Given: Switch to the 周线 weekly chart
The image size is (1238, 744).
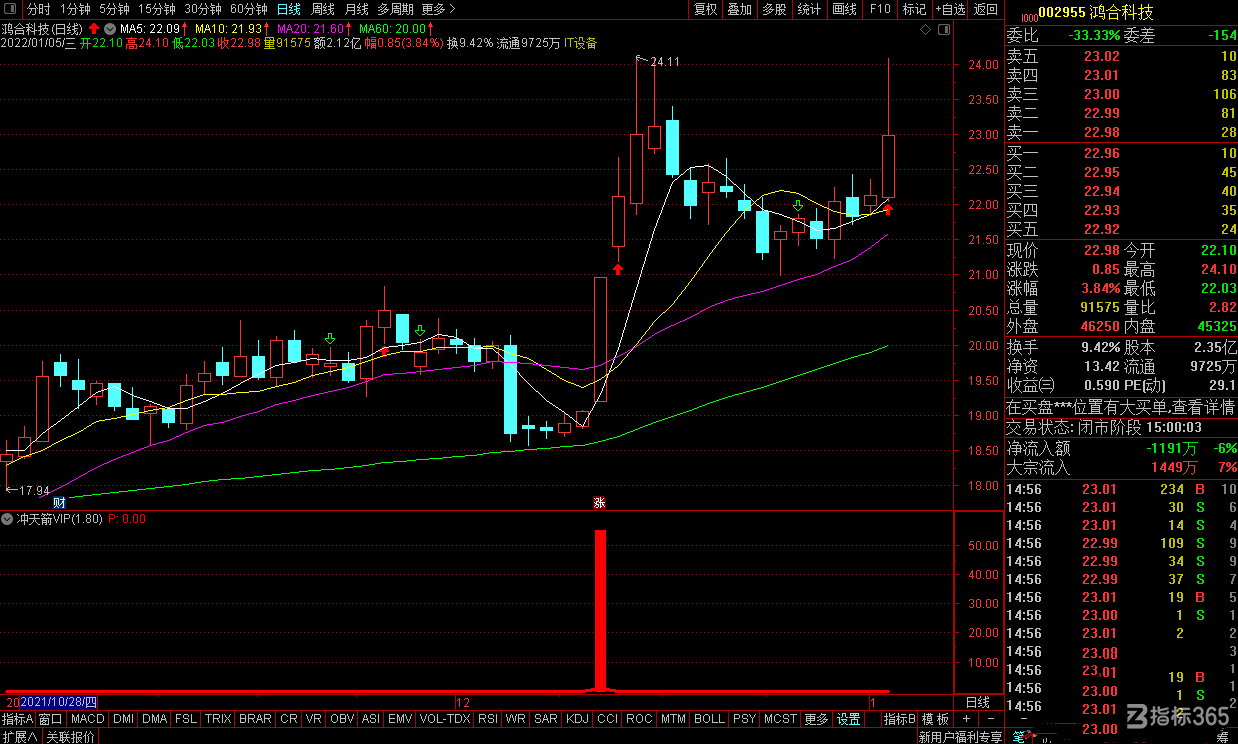Looking at the screenshot, I should click(x=322, y=9).
